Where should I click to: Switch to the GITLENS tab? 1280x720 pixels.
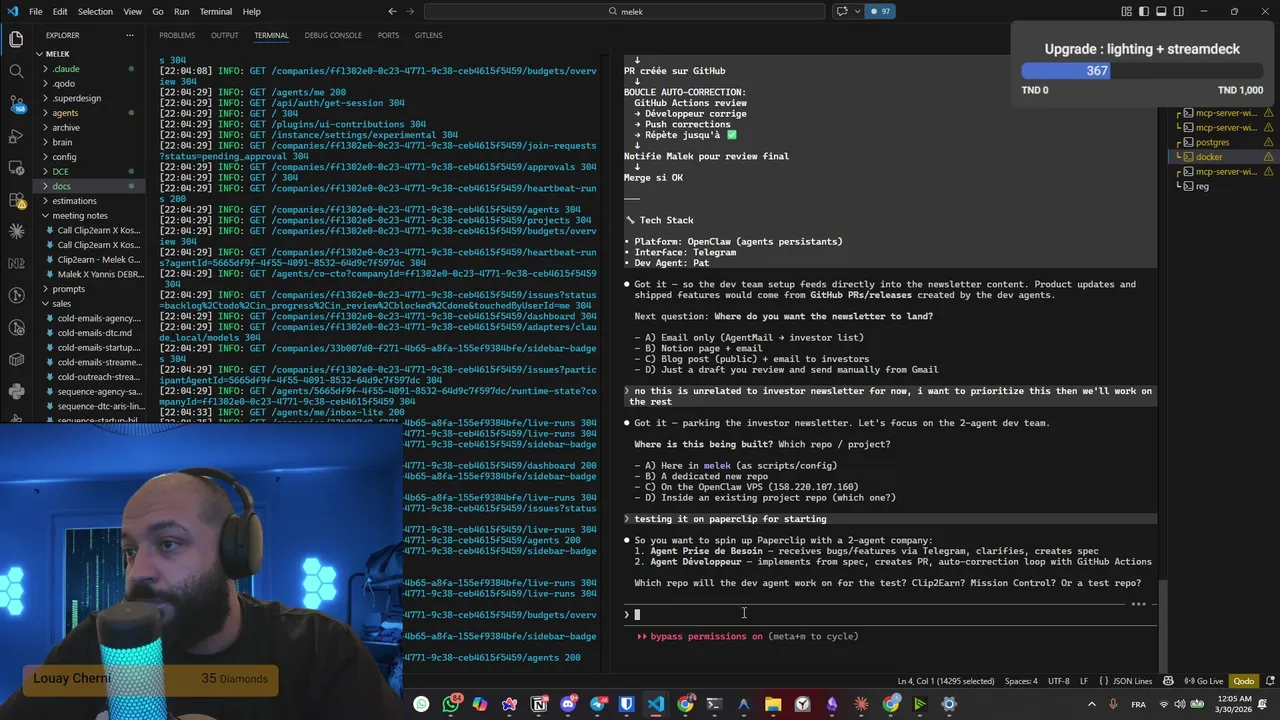point(428,35)
